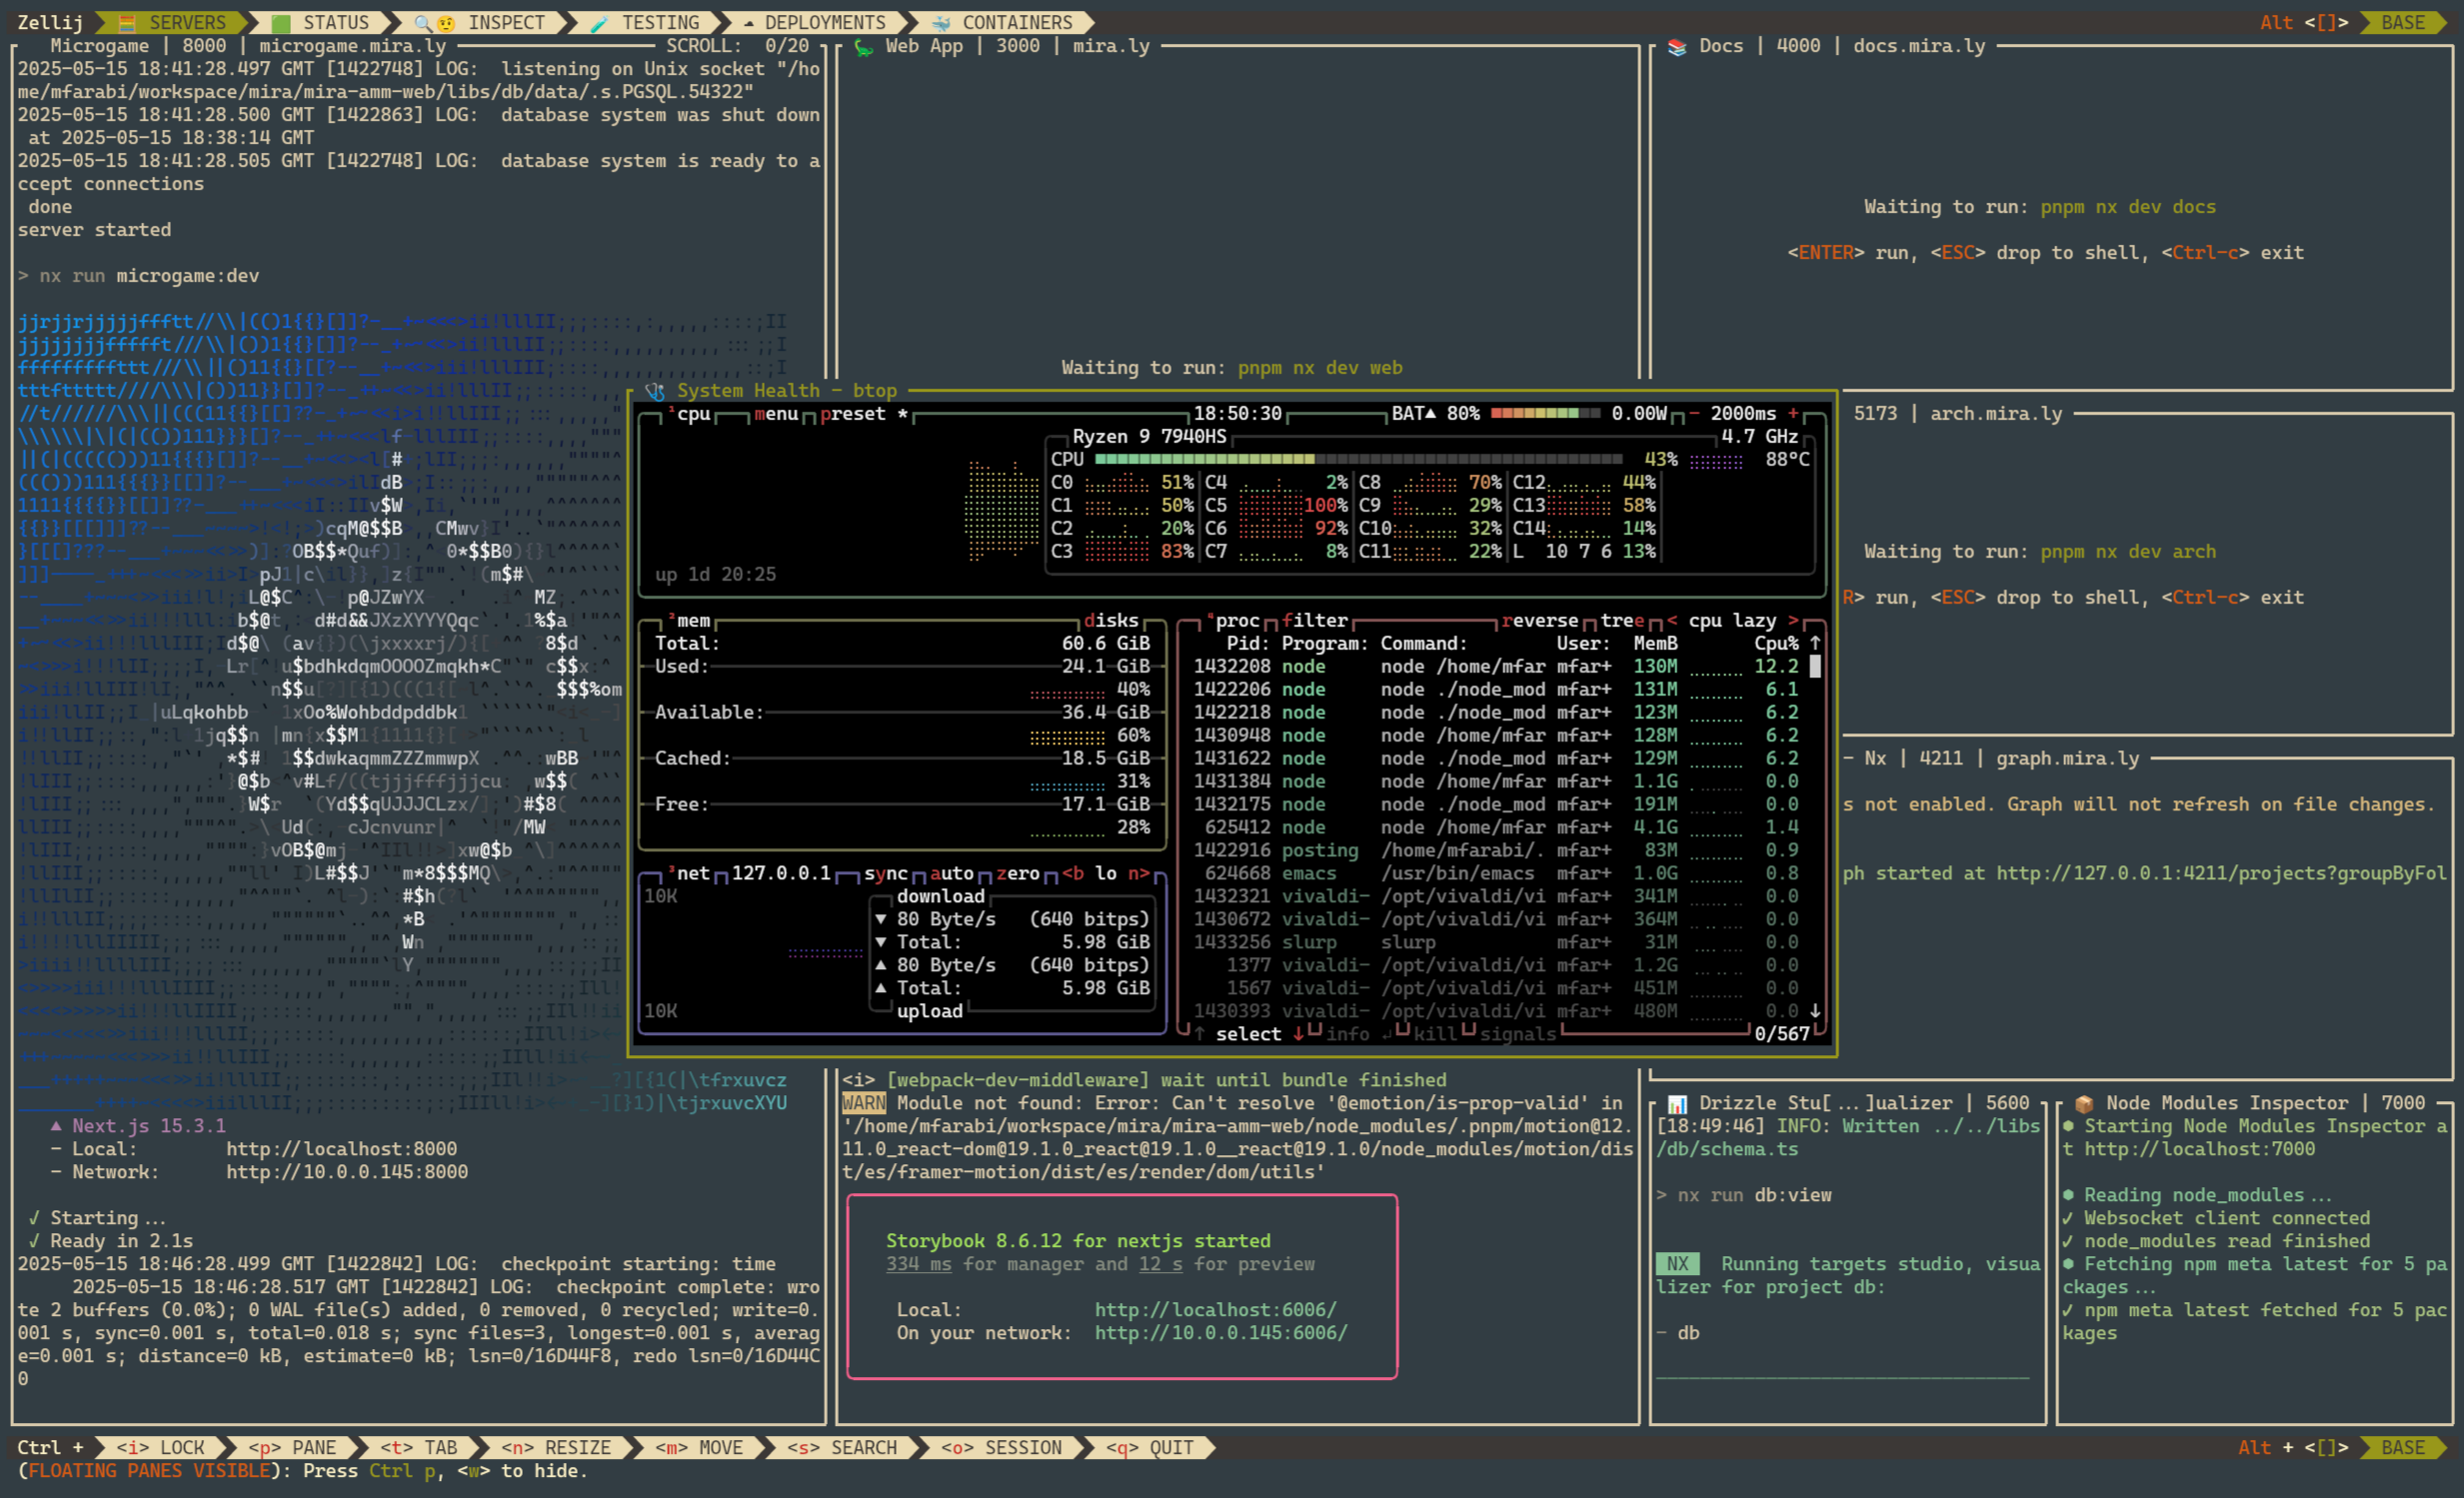Click the green square STATUS tab icon
This screenshot has width=2464, height=1498.
281,22
